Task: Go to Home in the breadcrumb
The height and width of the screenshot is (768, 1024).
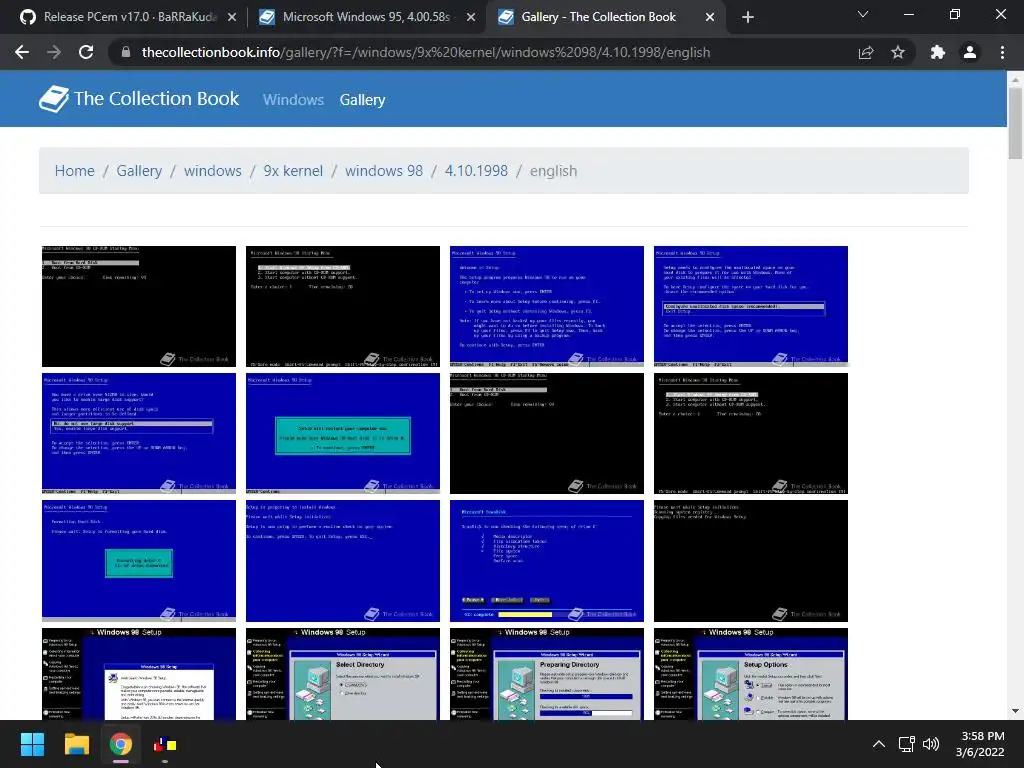Action: click(74, 171)
